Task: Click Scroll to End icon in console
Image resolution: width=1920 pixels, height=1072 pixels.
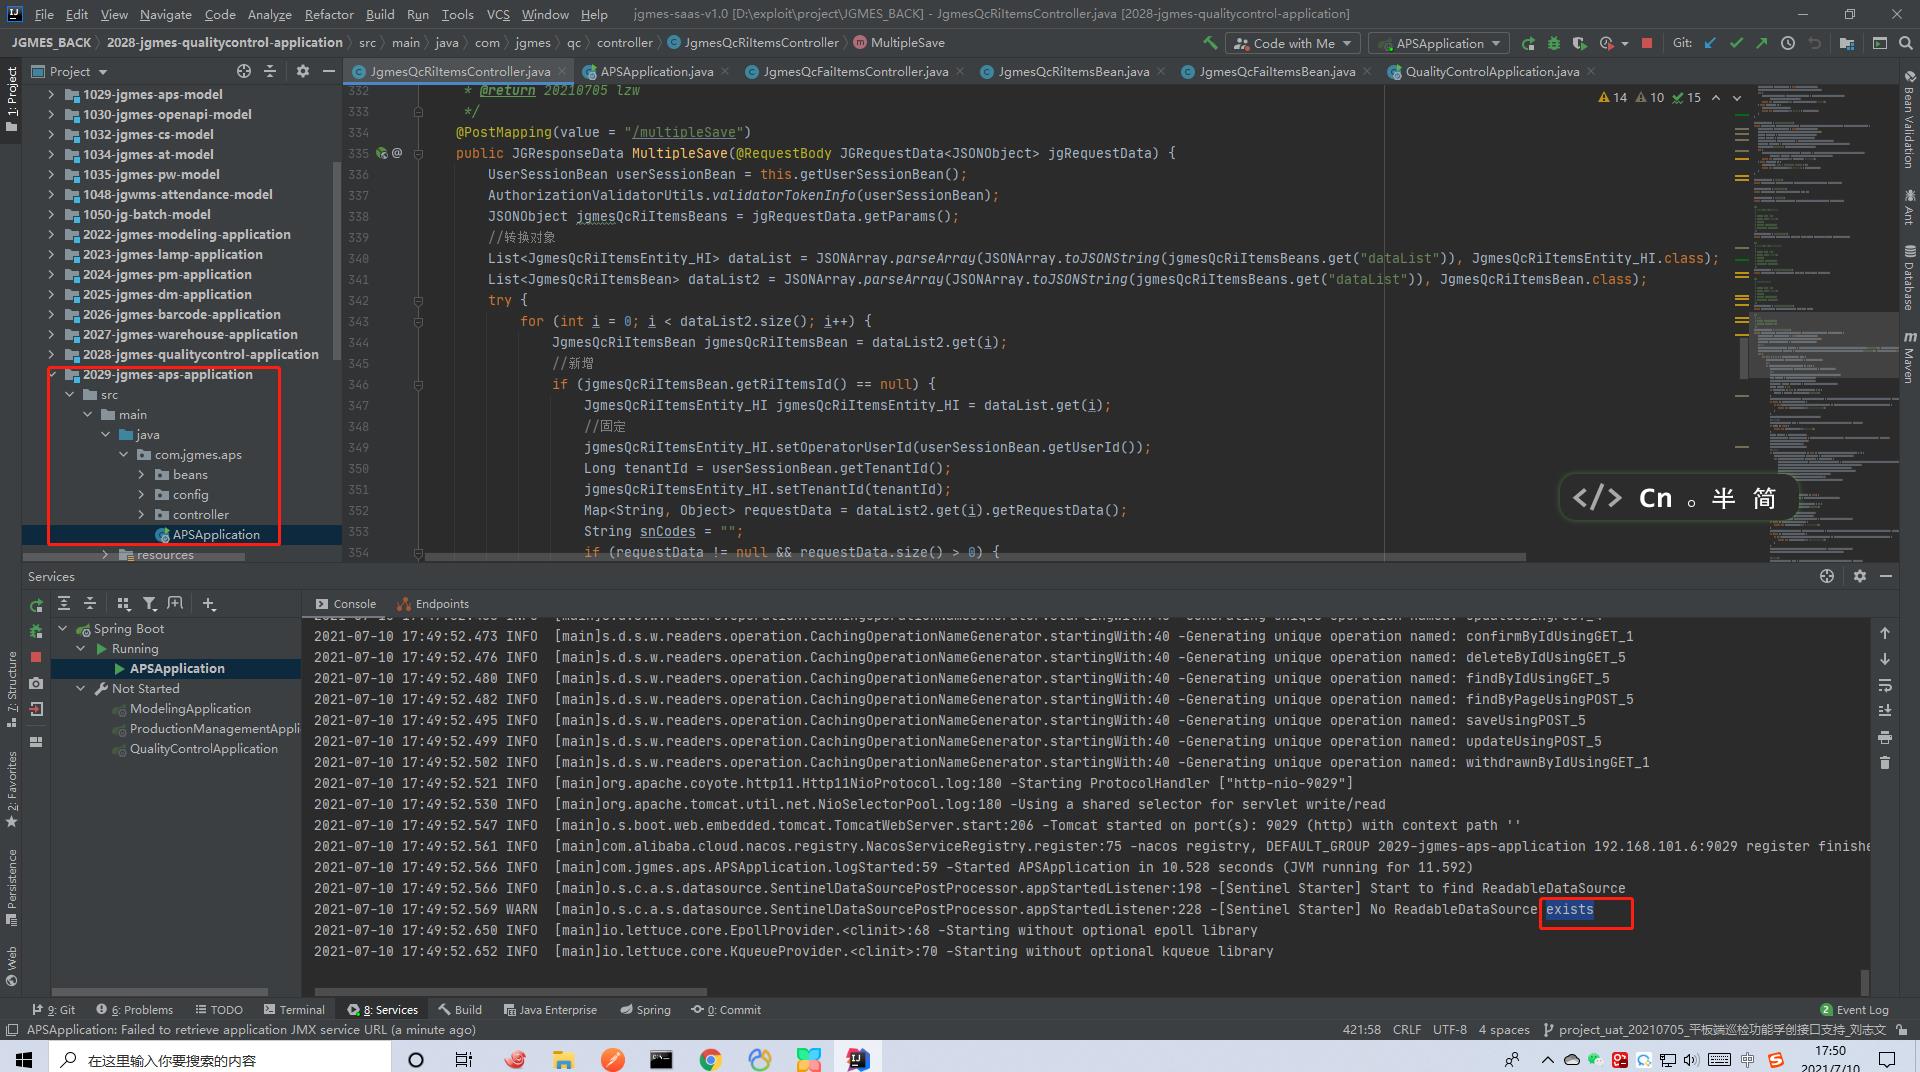Action: pos(1885,710)
